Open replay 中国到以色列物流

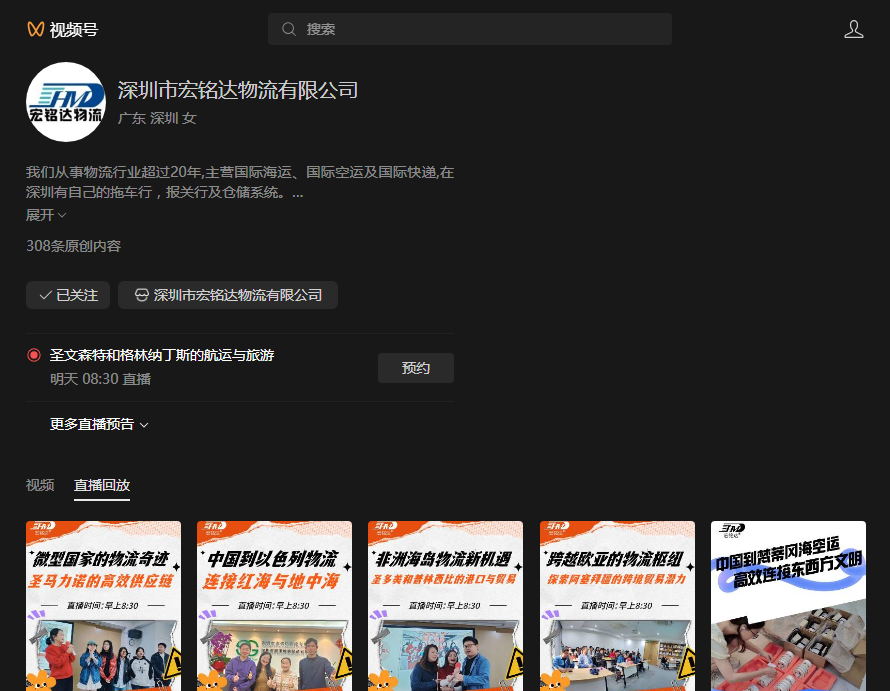pos(274,606)
